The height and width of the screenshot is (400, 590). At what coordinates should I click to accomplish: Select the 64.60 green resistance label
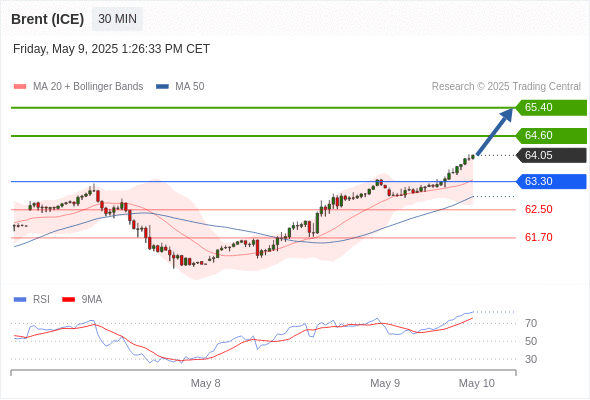click(551, 135)
